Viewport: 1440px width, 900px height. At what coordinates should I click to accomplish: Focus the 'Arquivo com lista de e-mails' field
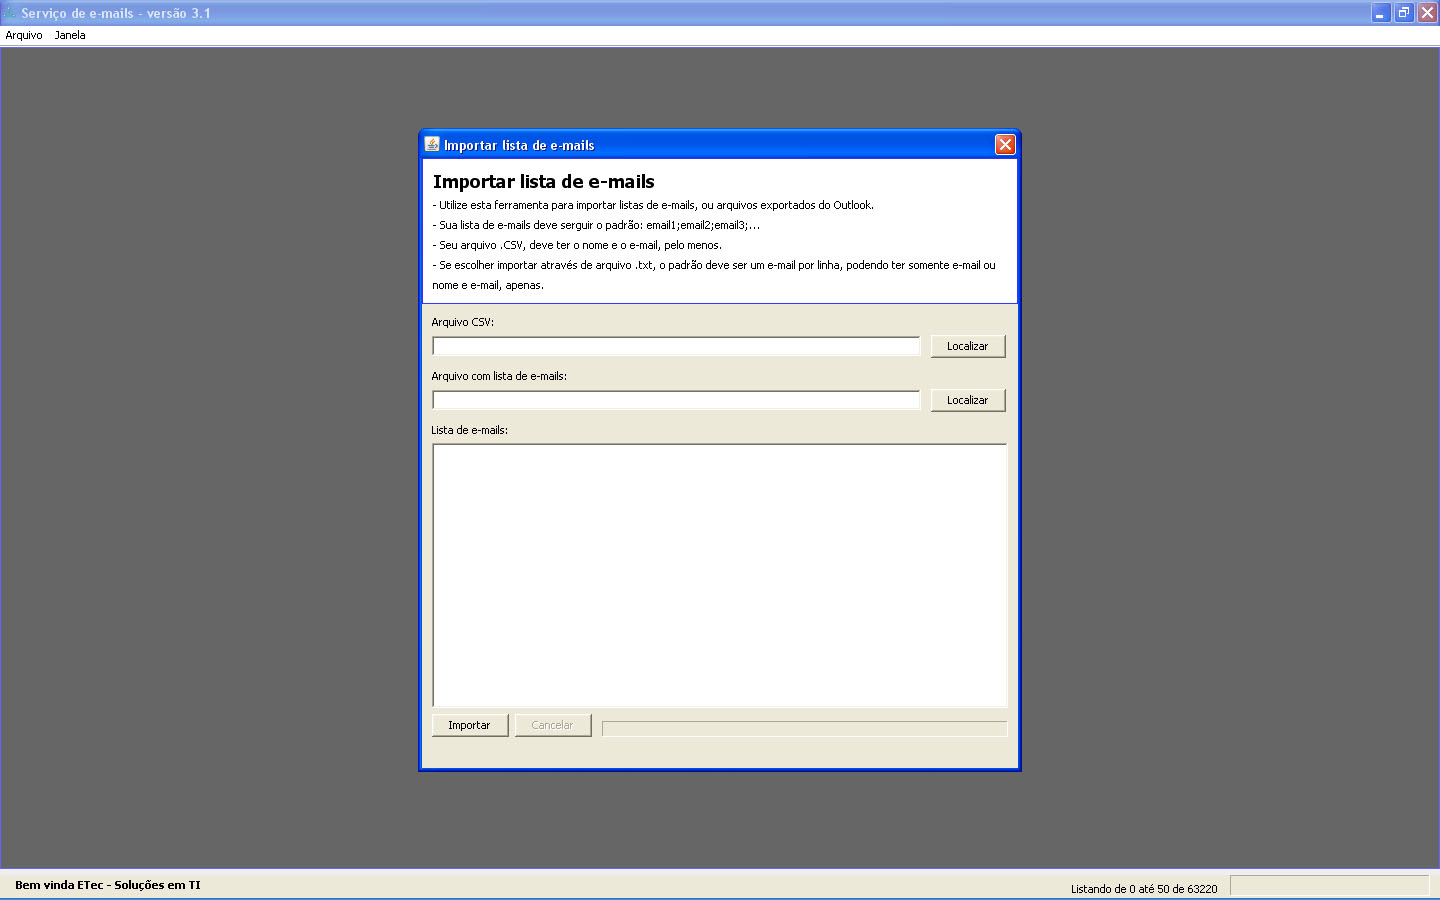click(x=676, y=400)
